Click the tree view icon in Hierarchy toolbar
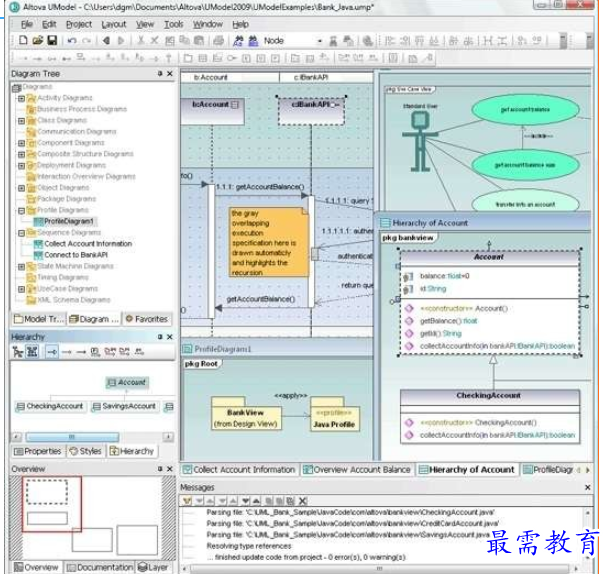Screen dimensions: 608x574 pyautogui.click(x=18, y=352)
